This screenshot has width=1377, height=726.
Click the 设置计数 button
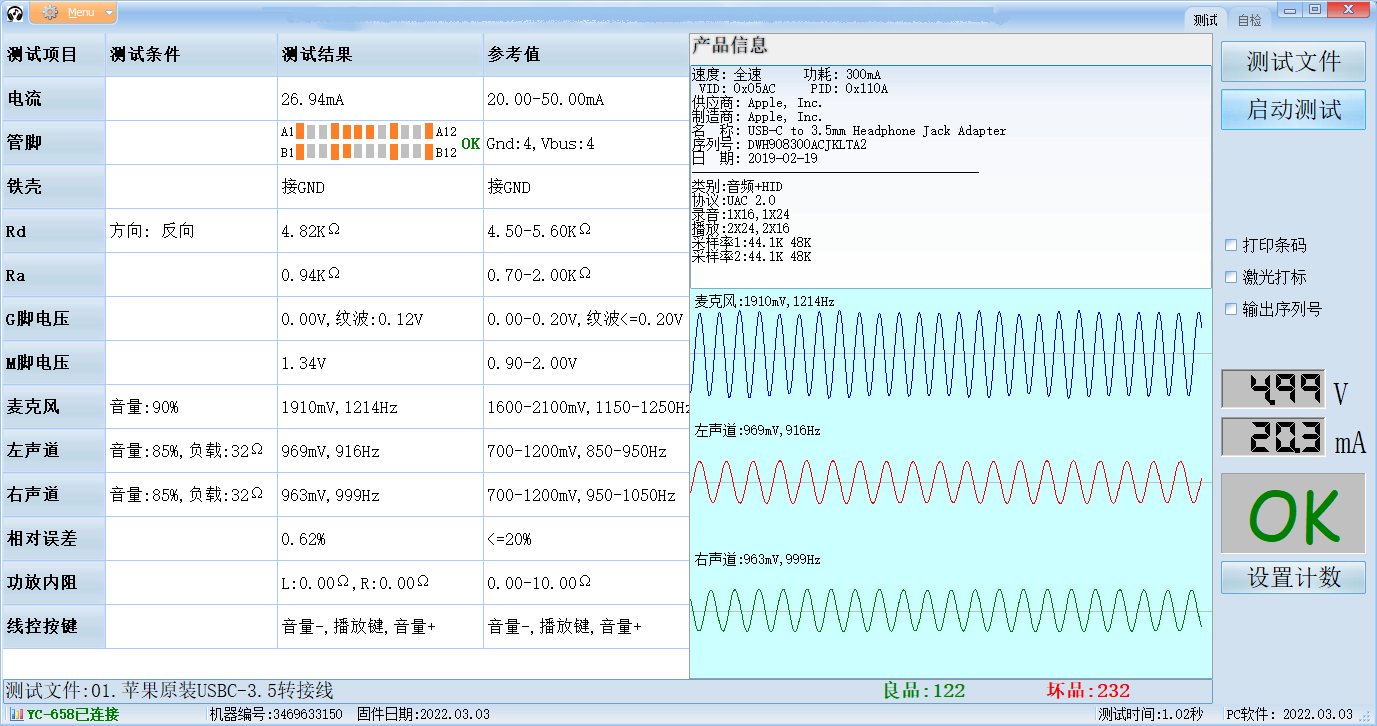coord(1293,578)
